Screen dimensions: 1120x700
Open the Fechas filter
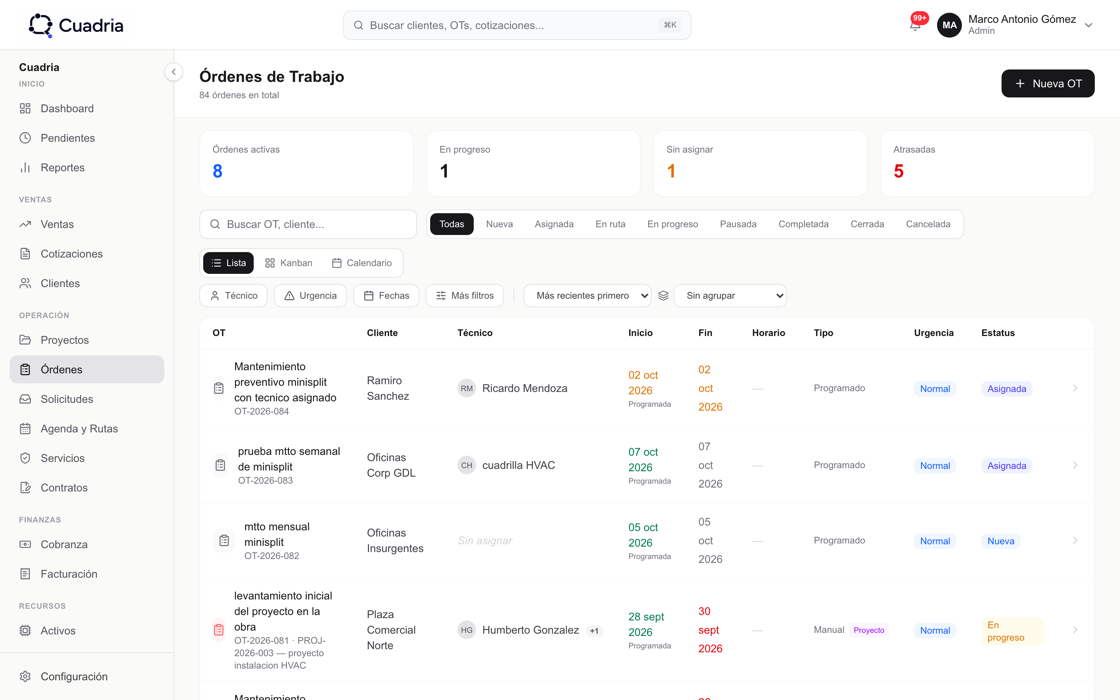click(x=386, y=296)
